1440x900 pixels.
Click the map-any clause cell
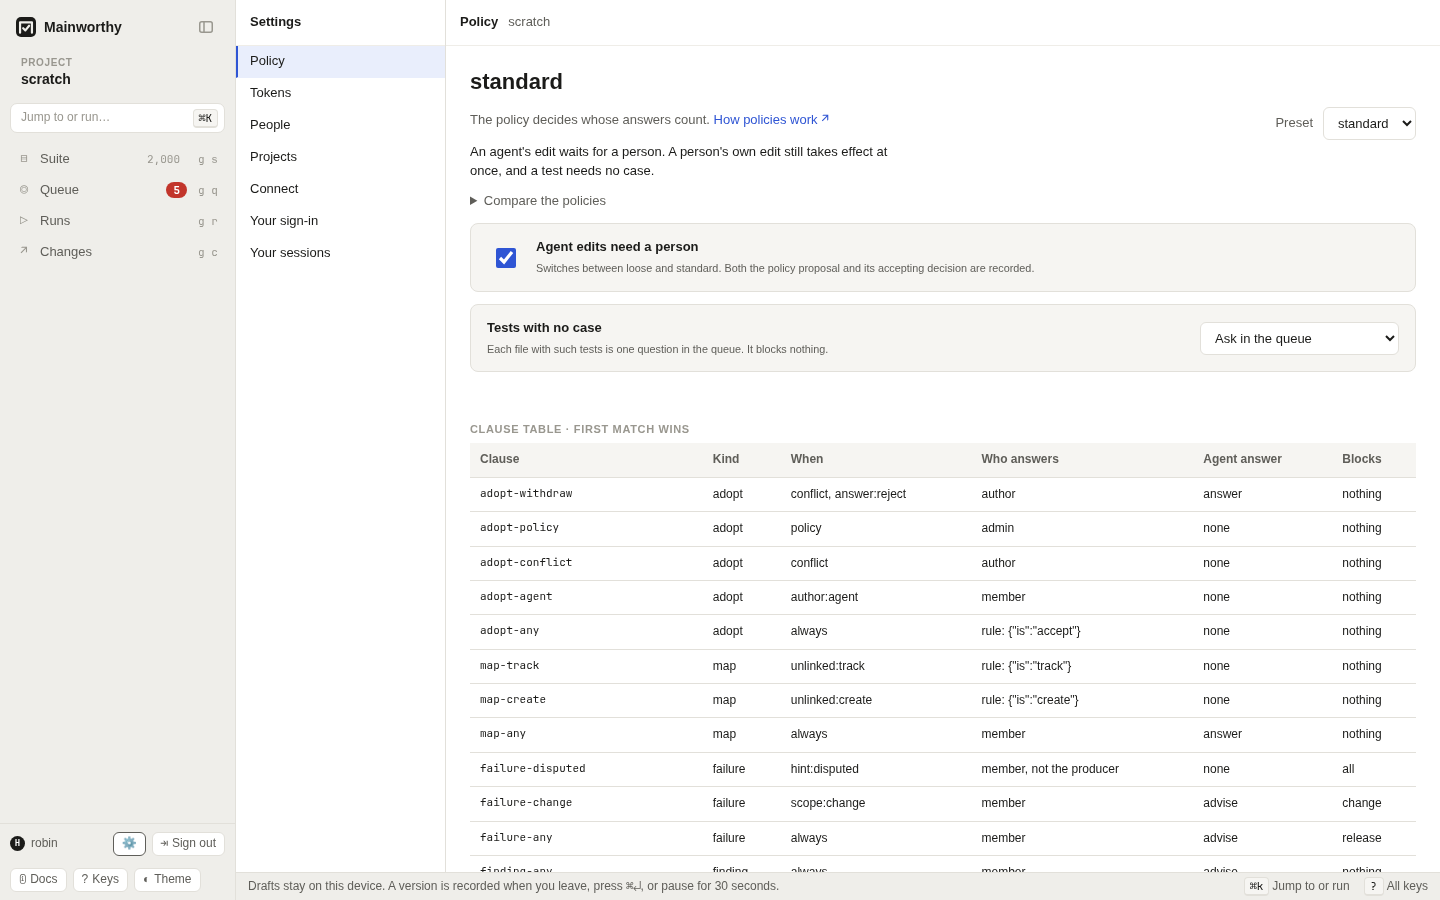pos(586,734)
